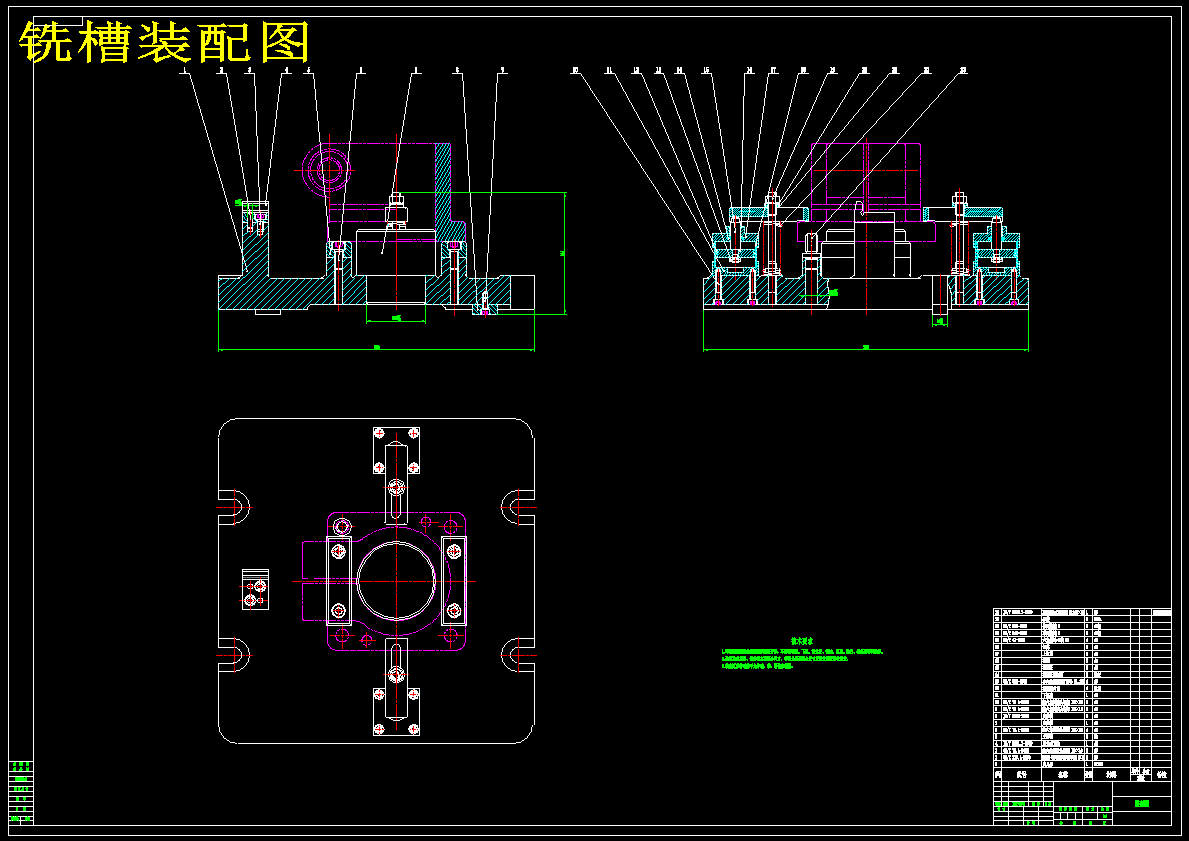Select part balloon number 9 label
This screenshot has width=1189, height=841.
click(501, 71)
